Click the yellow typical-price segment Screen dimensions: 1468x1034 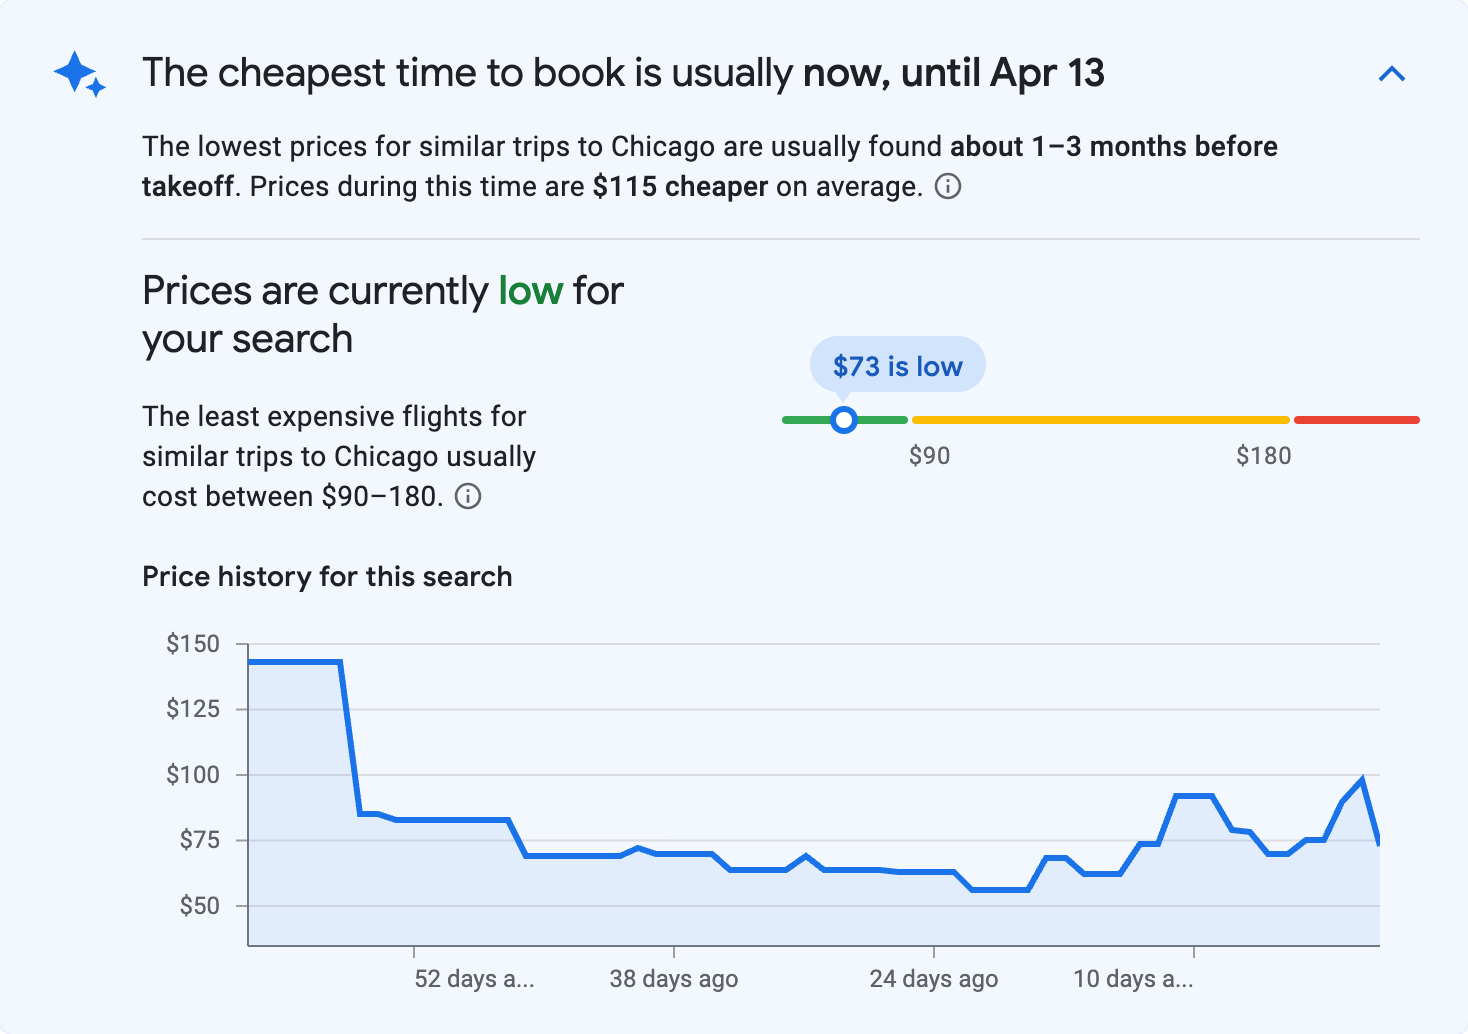pos(1100,419)
